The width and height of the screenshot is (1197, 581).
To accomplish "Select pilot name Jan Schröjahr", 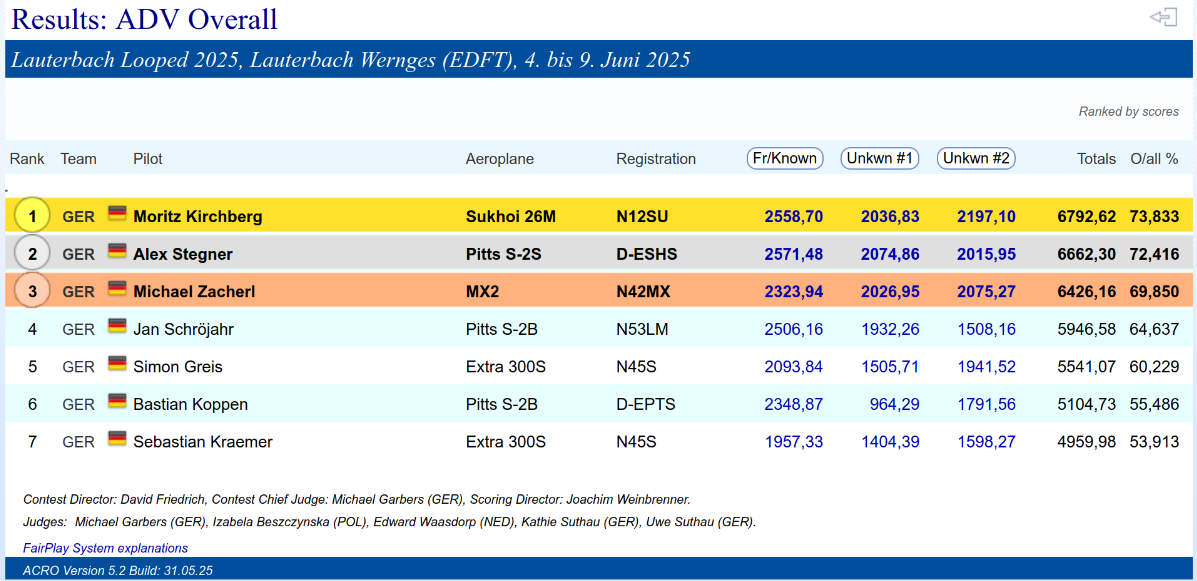I will pos(181,329).
